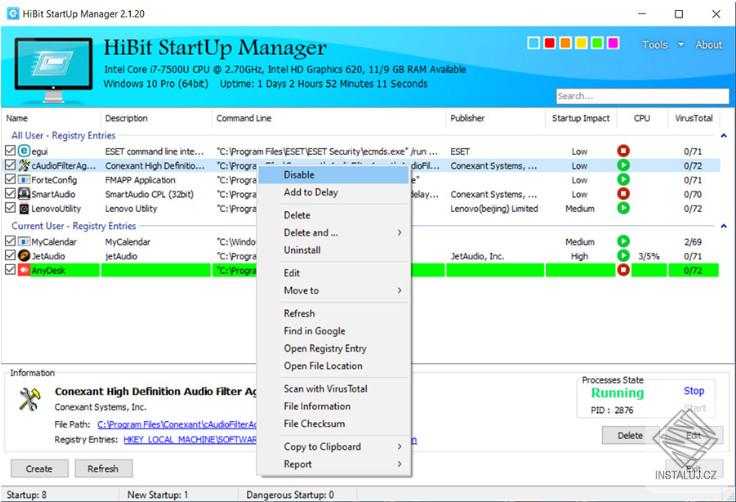This screenshot has height=502, width=736.
Task: Open the About page
Action: tap(709, 45)
